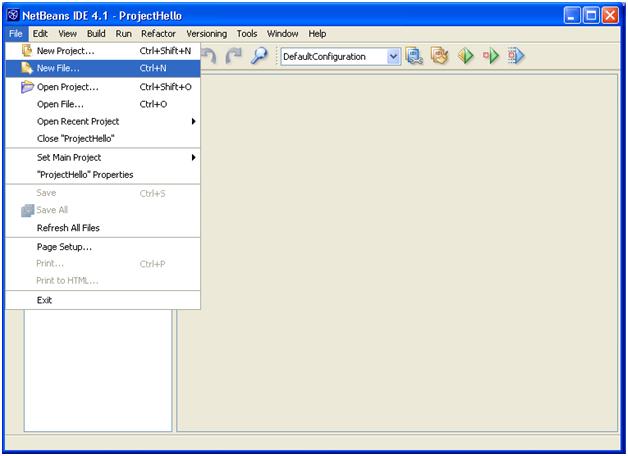Open the Edit menu
The height and width of the screenshot is (456, 628).
tap(40, 34)
